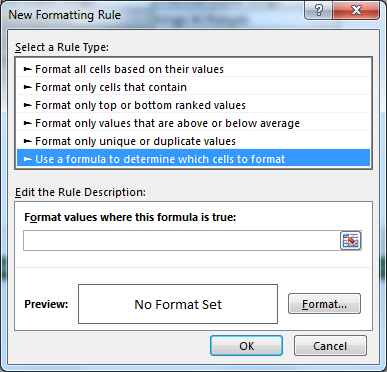Screen dimensions: 387x372
Task: Confirm with the OK button
Action: click(246, 346)
